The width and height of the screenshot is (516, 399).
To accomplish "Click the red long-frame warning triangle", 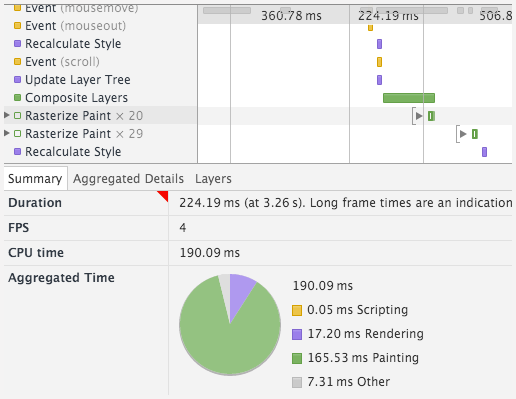I will click(163, 195).
